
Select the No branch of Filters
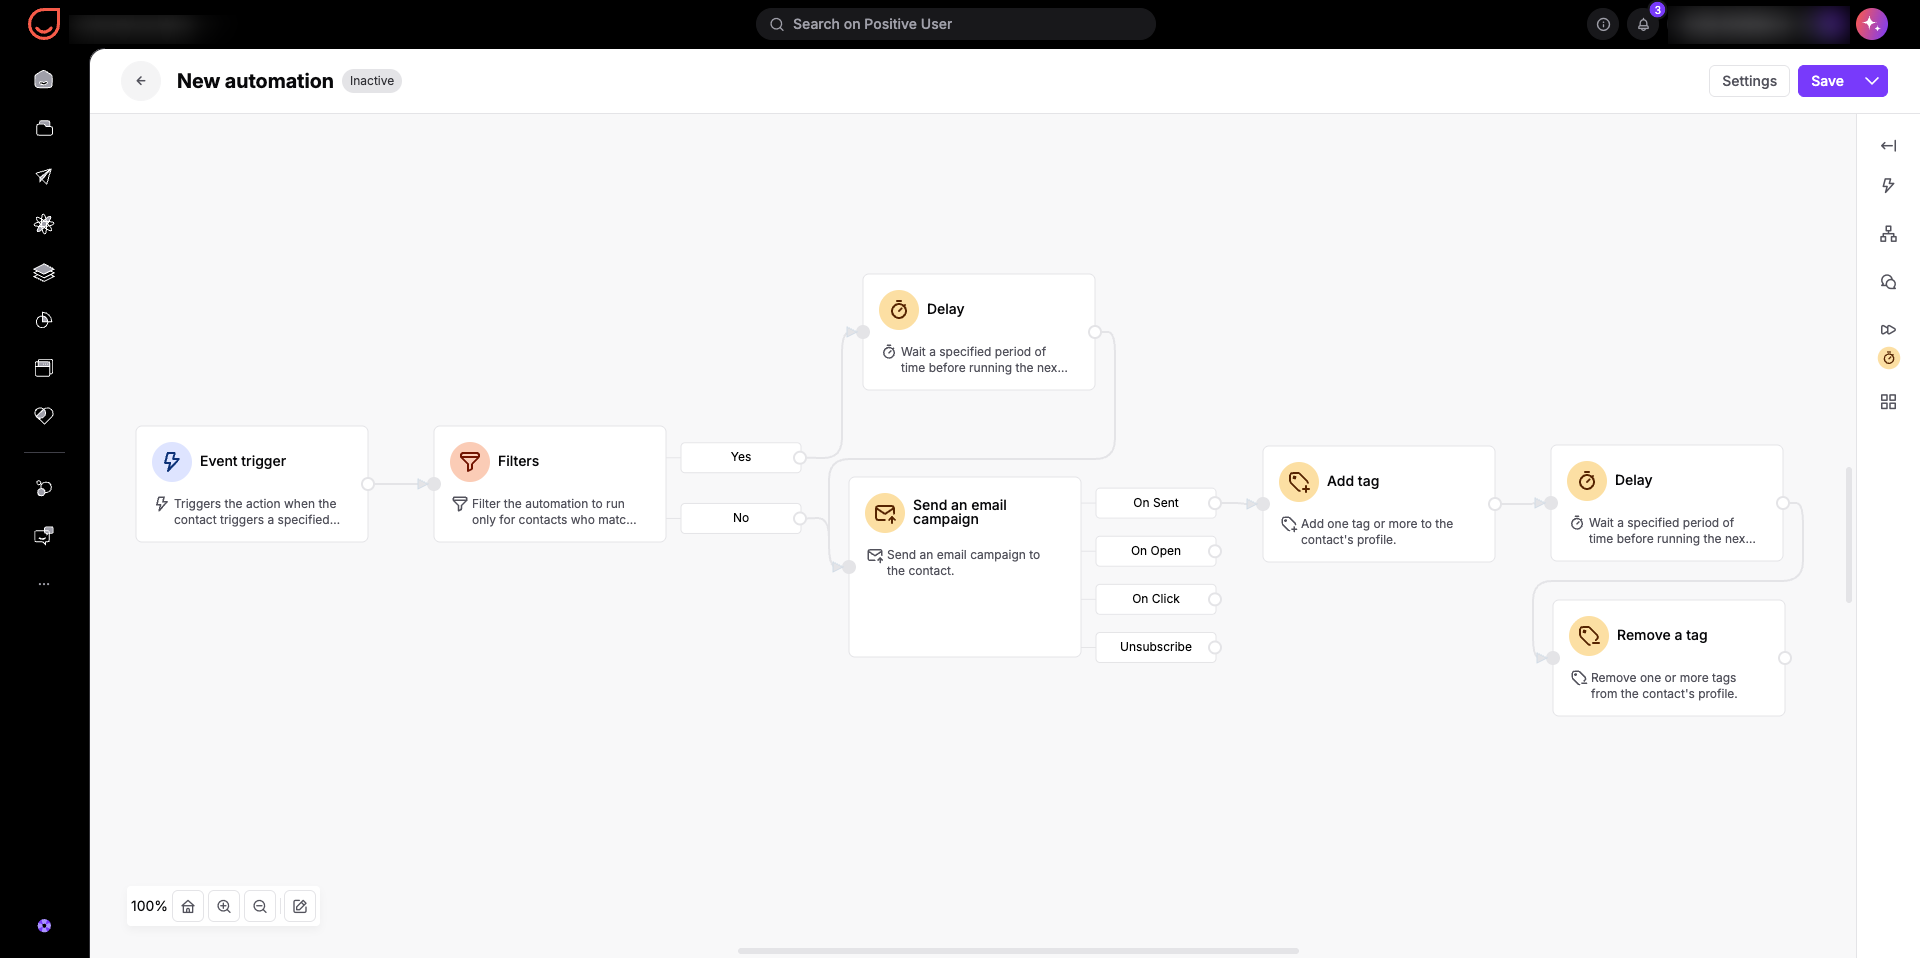[x=741, y=518]
